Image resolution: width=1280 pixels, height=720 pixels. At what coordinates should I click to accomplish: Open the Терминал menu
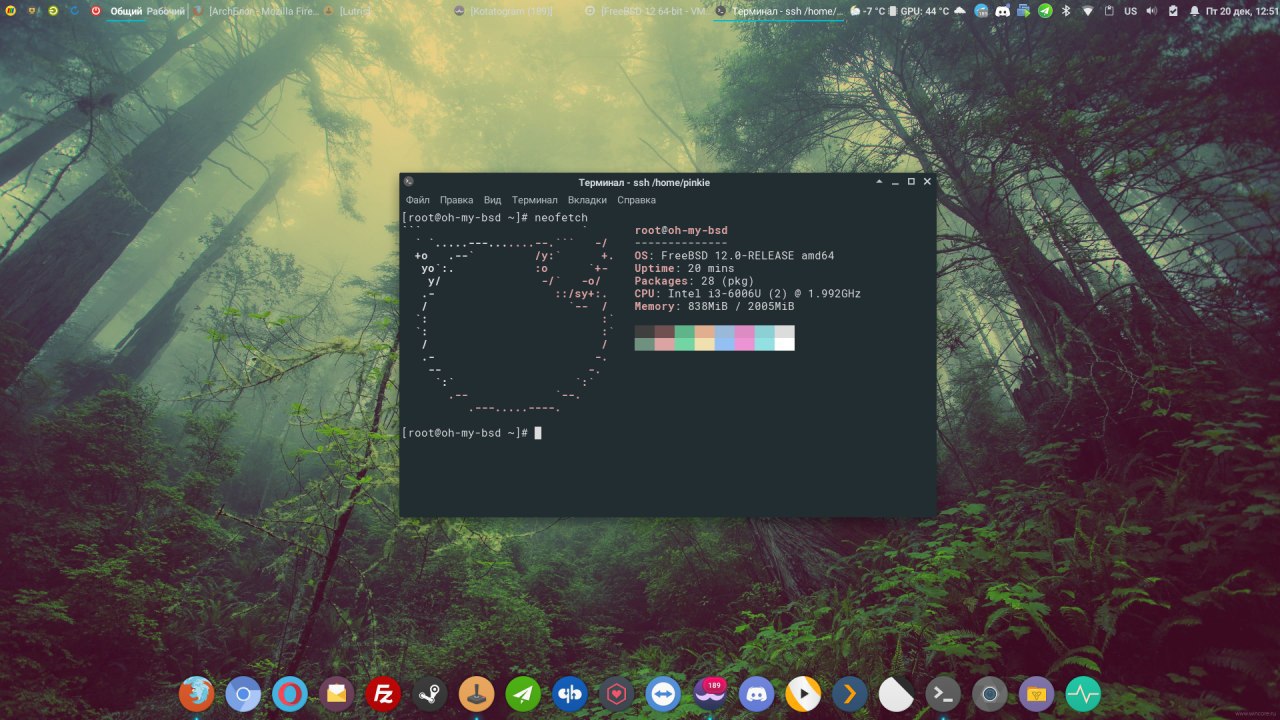[x=535, y=200]
